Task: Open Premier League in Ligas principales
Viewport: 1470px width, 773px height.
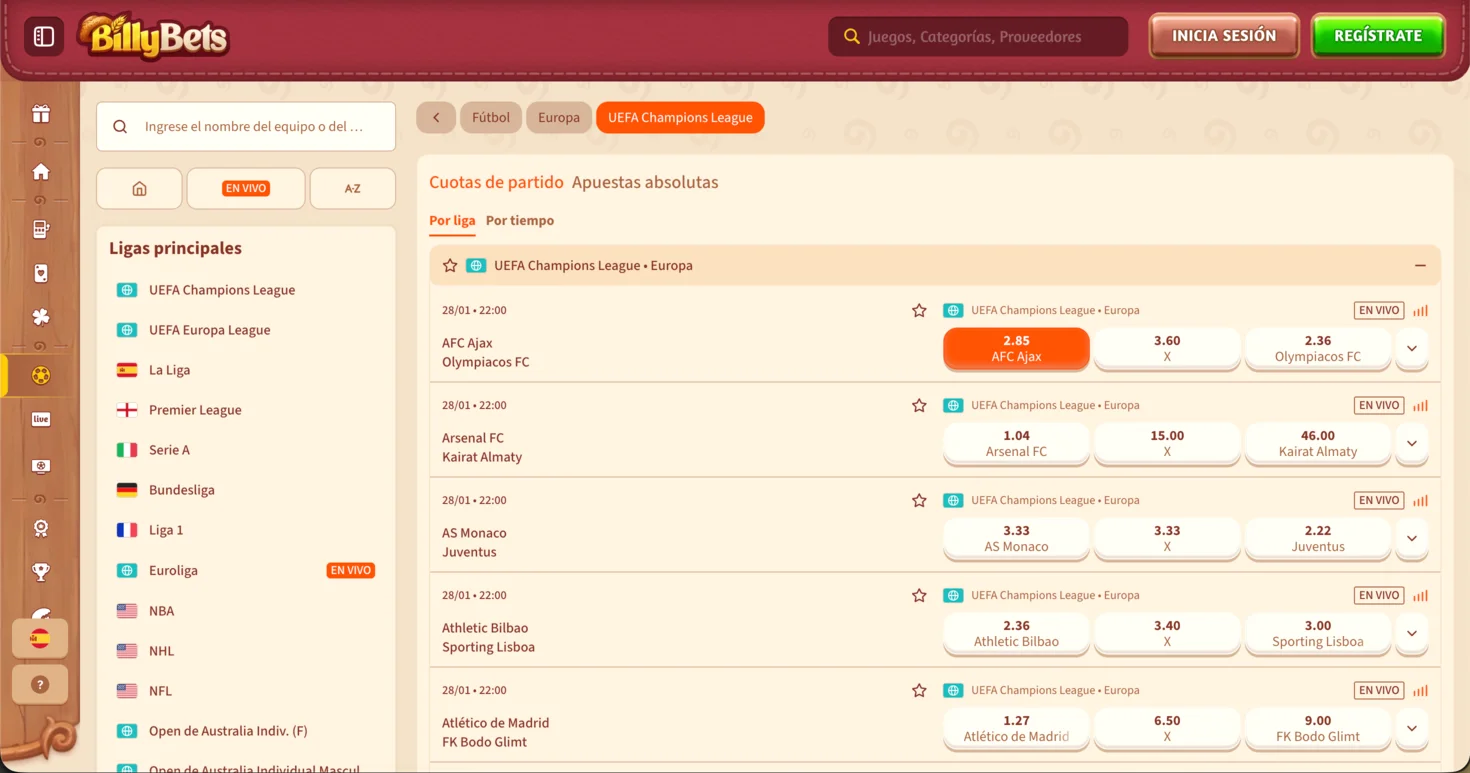Action: 246,410
